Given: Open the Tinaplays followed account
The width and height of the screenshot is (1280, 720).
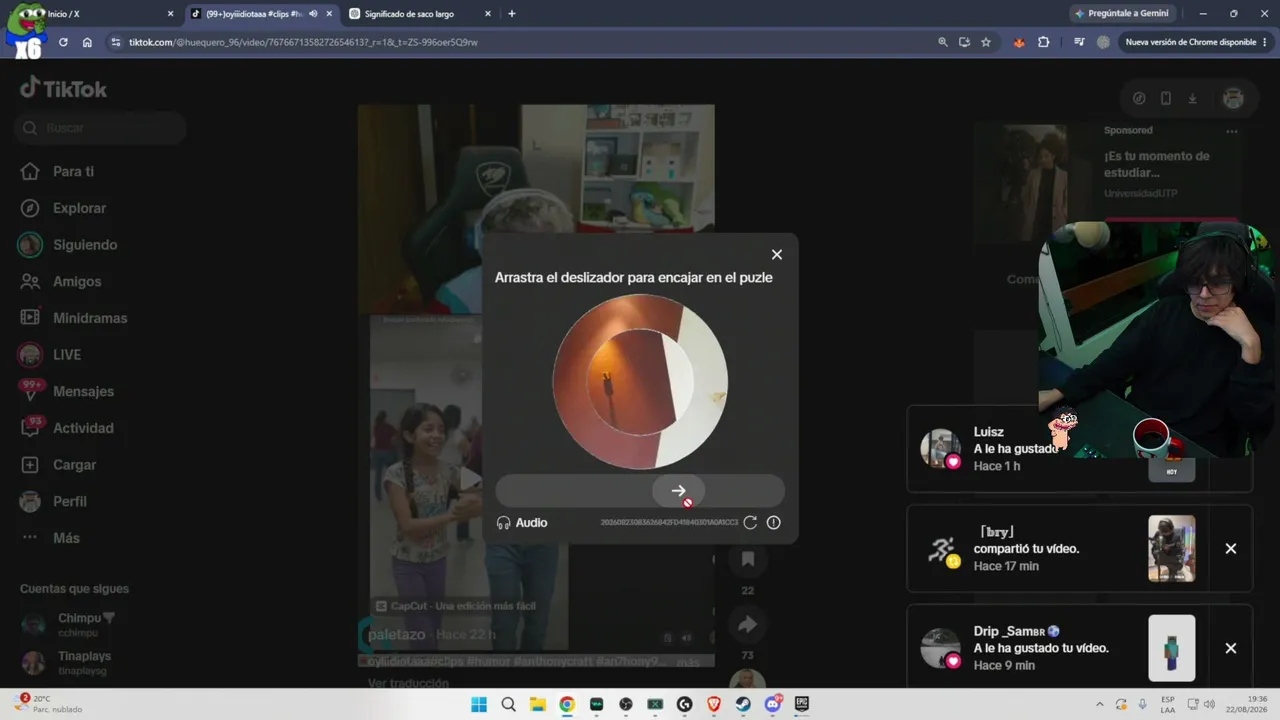Looking at the screenshot, I should pos(66,662).
